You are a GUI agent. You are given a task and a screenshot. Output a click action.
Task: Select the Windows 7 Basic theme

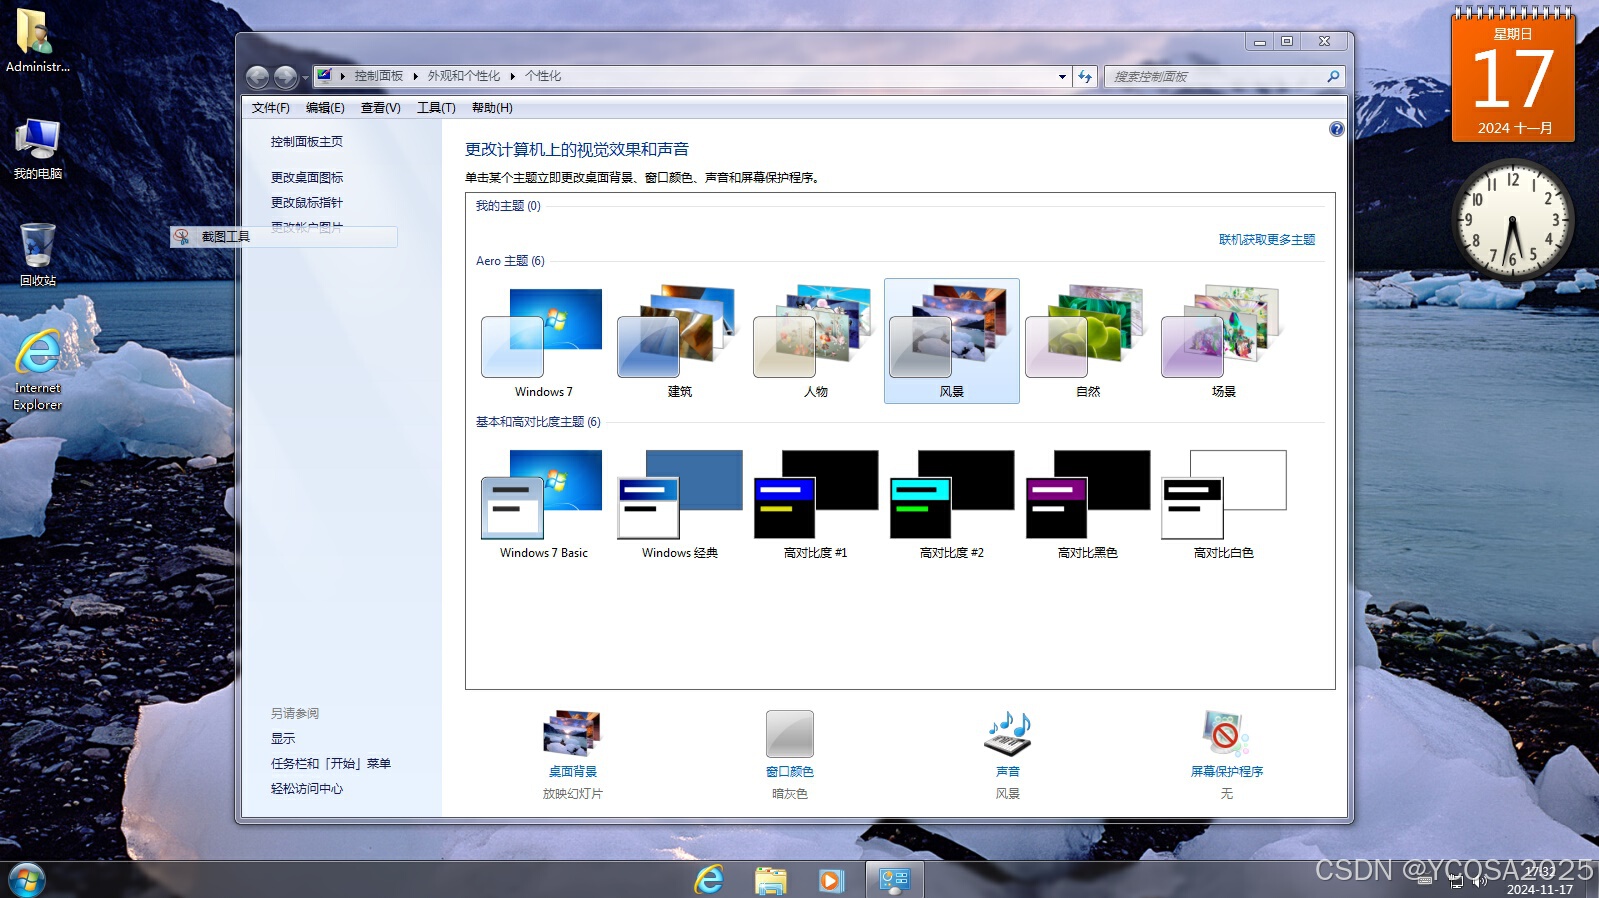543,503
